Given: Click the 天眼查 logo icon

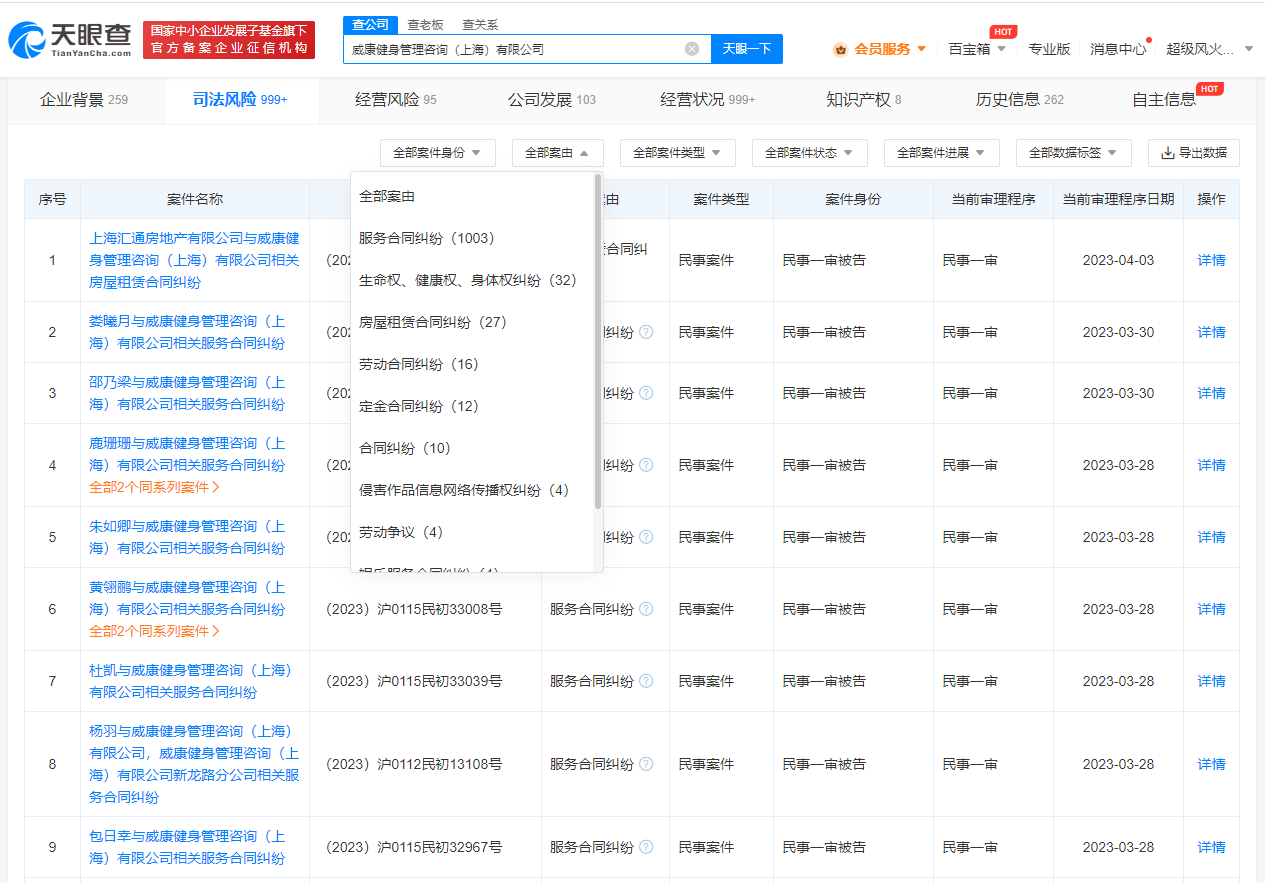Looking at the screenshot, I should (x=26, y=37).
